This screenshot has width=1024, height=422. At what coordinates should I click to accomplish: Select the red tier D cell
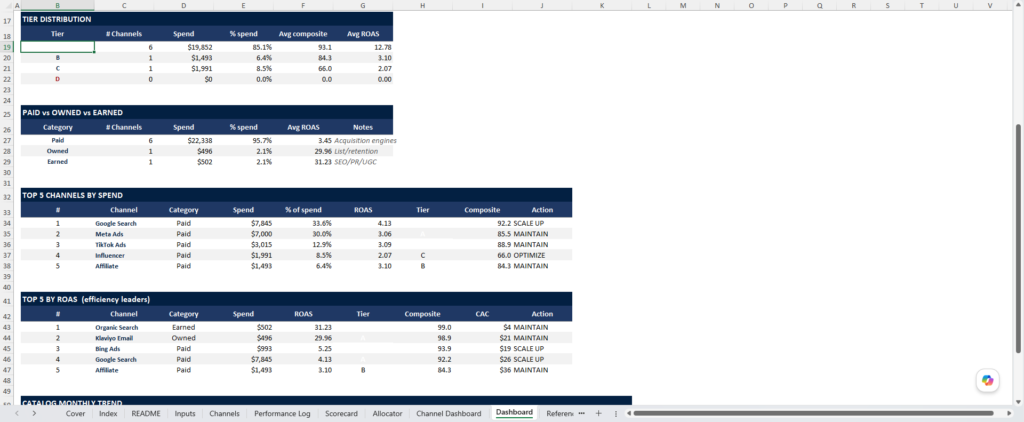point(57,79)
